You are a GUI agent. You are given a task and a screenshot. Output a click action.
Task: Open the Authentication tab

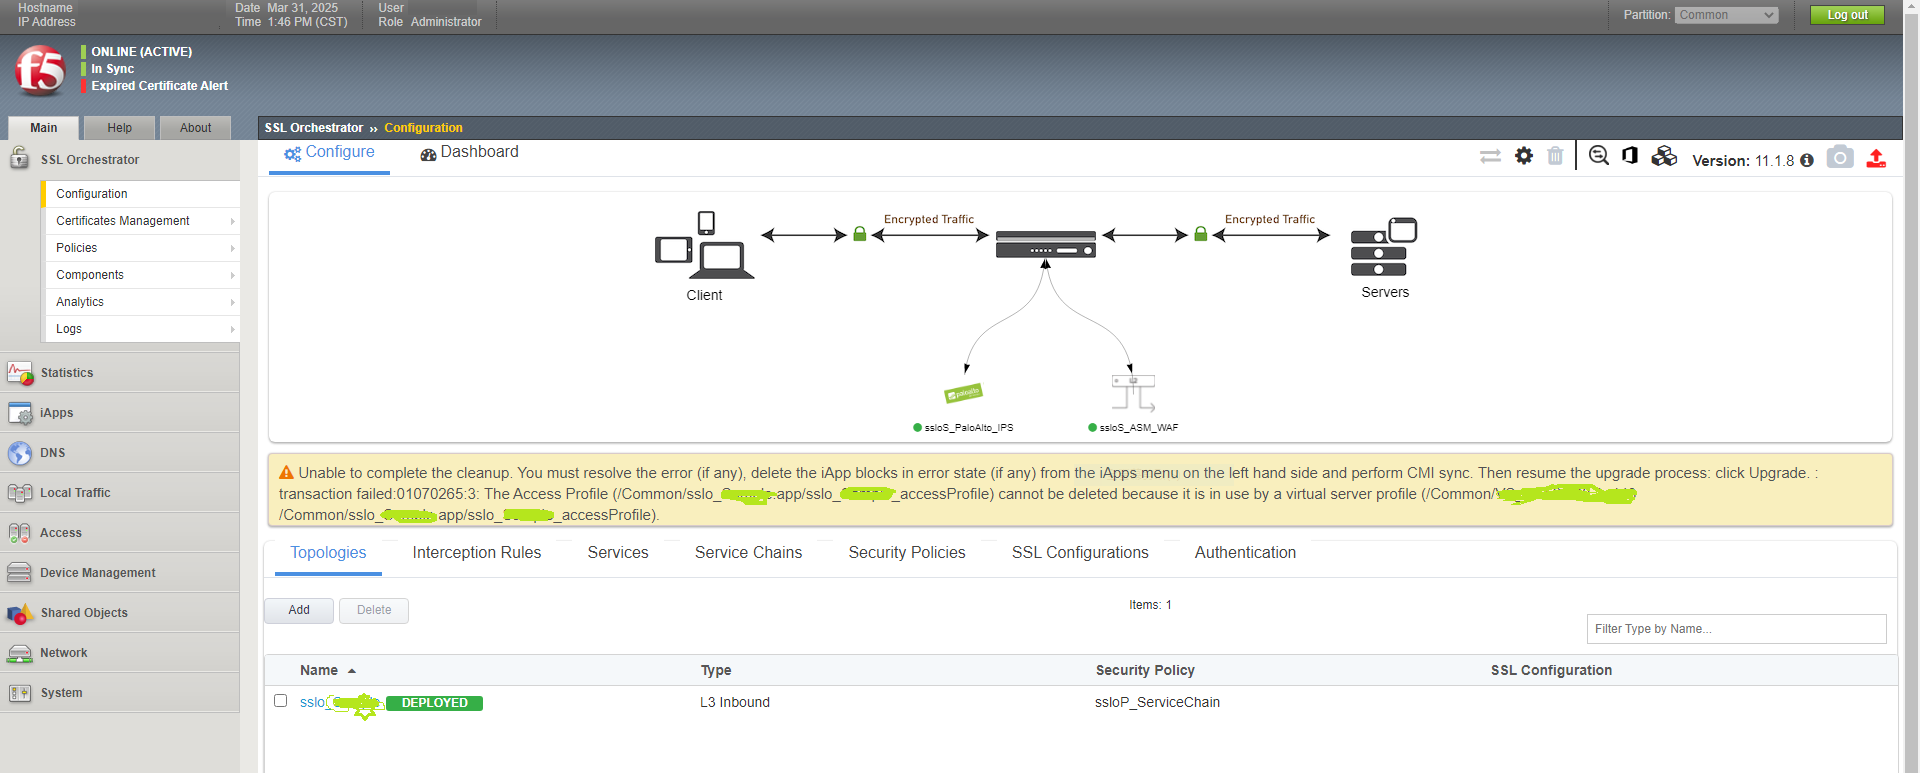[x=1245, y=553]
